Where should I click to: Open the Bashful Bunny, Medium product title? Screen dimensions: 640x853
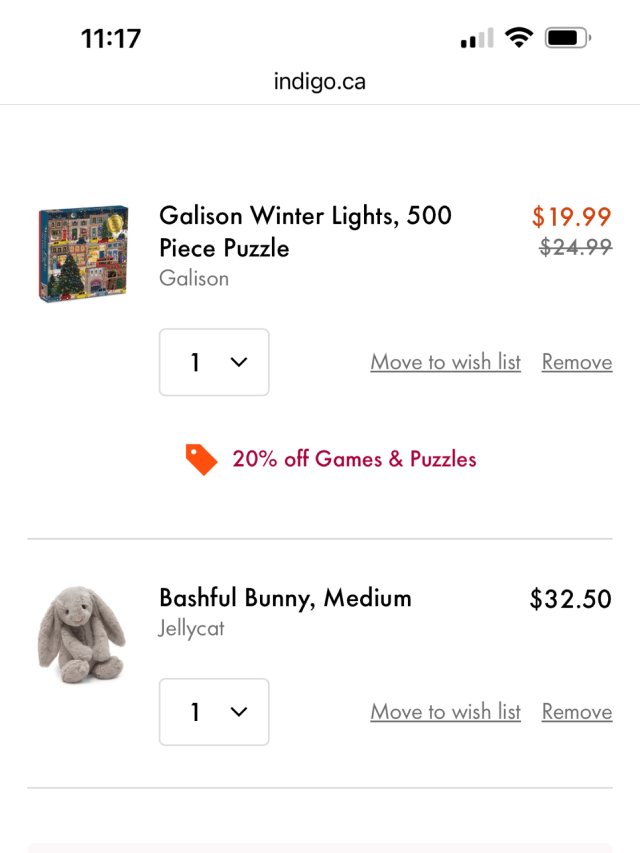pyautogui.click(x=285, y=598)
